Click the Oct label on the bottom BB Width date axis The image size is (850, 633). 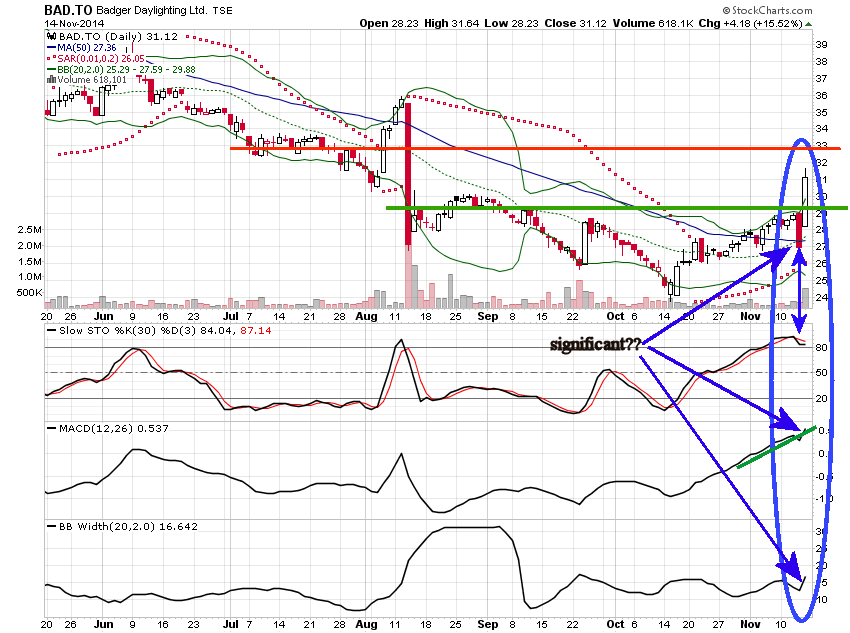(x=615, y=624)
